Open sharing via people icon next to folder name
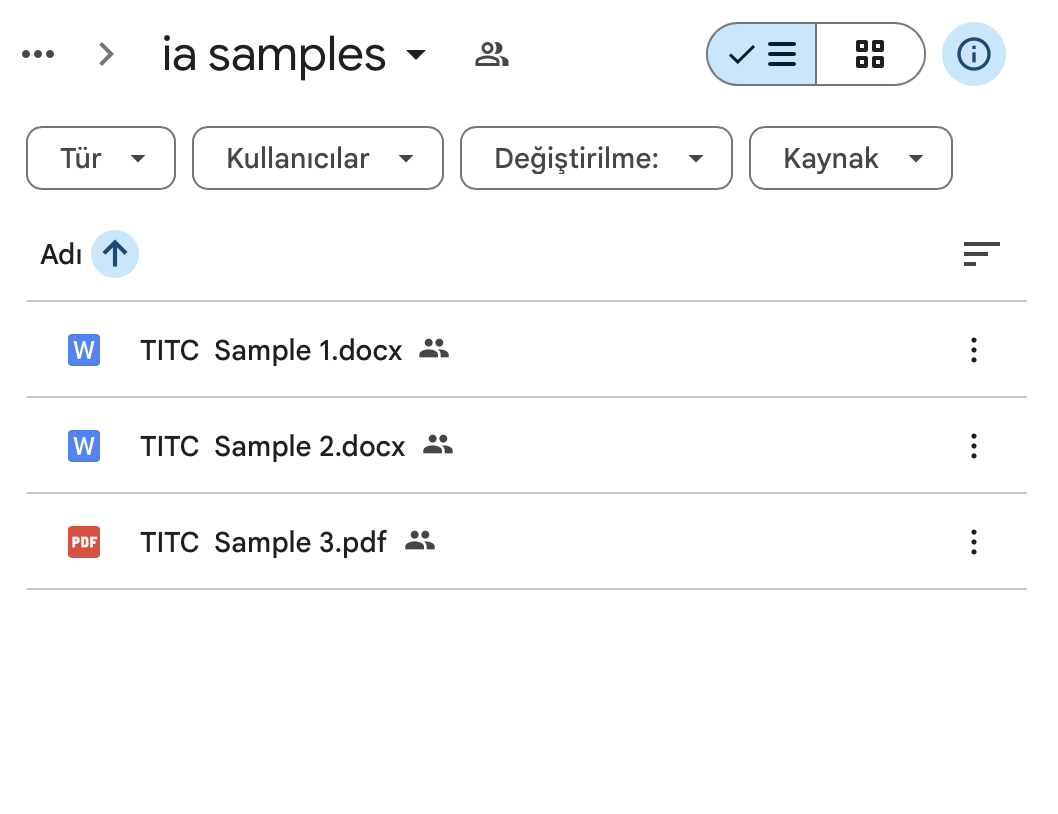 click(491, 55)
